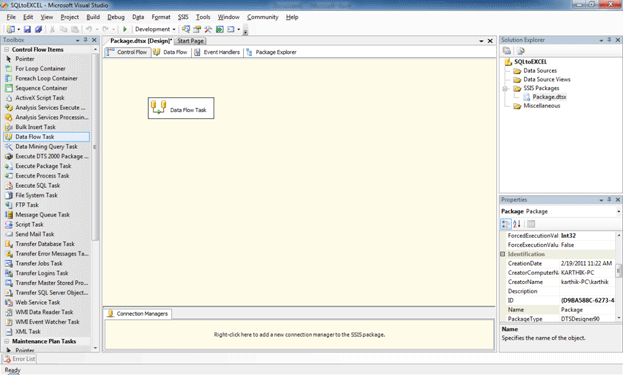Select the Execute SQL Task item
This screenshot has width=623, height=375.
click(x=37, y=186)
